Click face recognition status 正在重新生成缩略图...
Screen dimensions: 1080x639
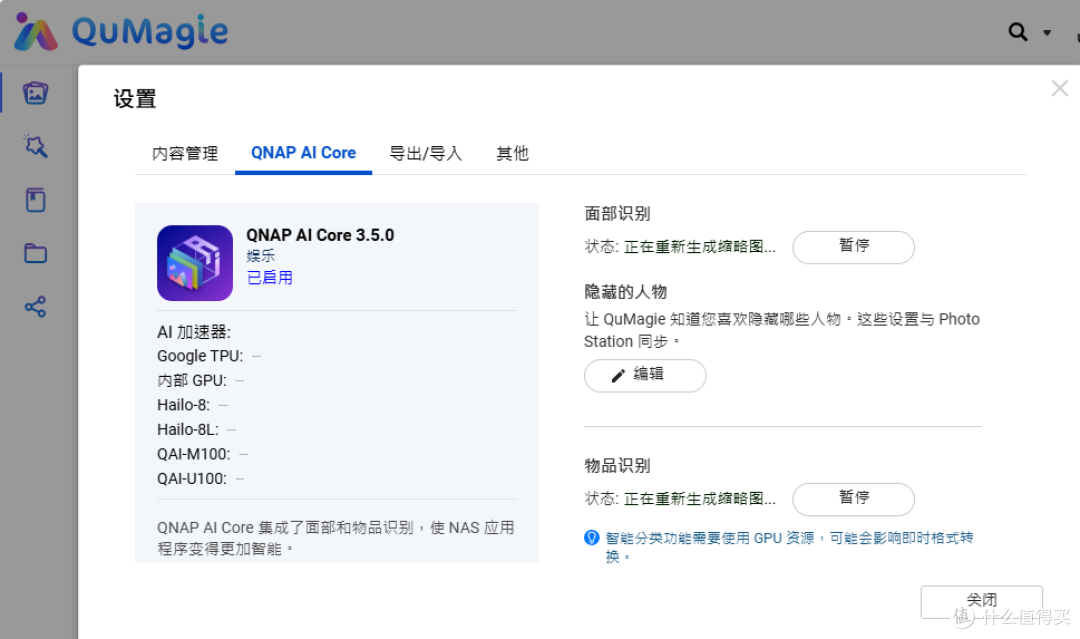(x=700, y=247)
